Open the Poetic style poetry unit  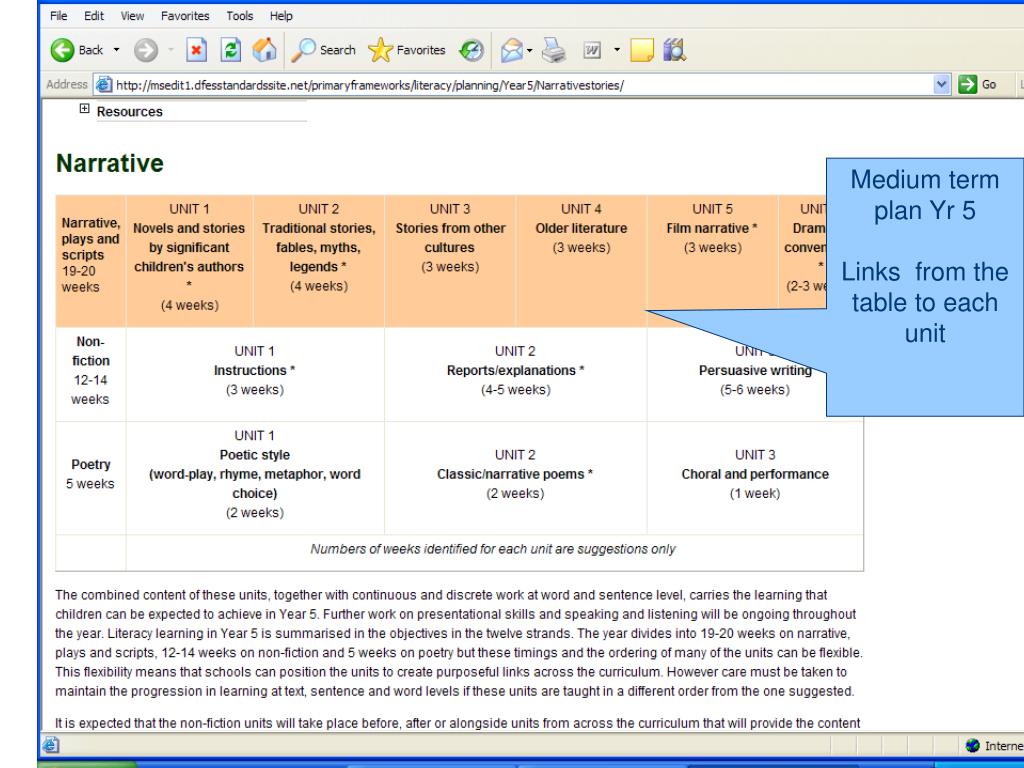255,474
